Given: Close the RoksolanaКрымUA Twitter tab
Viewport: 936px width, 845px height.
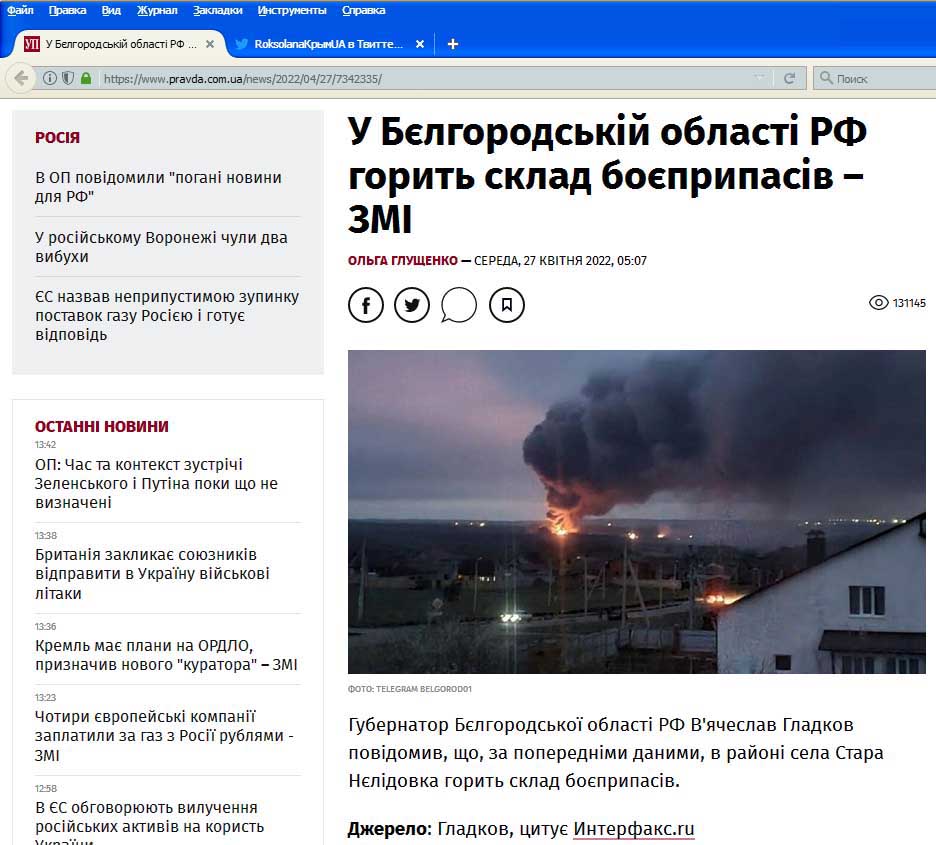Looking at the screenshot, I should pyautogui.click(x=420, y=44).
